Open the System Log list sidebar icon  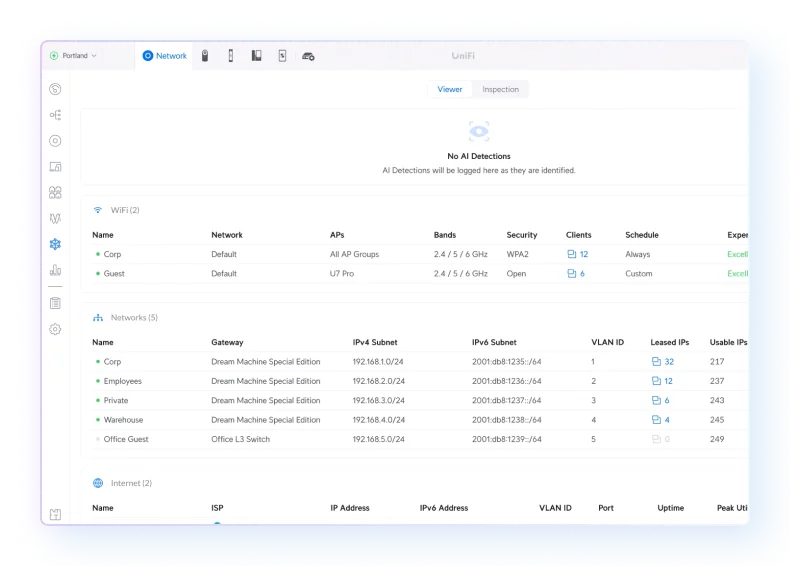[55, 303]
